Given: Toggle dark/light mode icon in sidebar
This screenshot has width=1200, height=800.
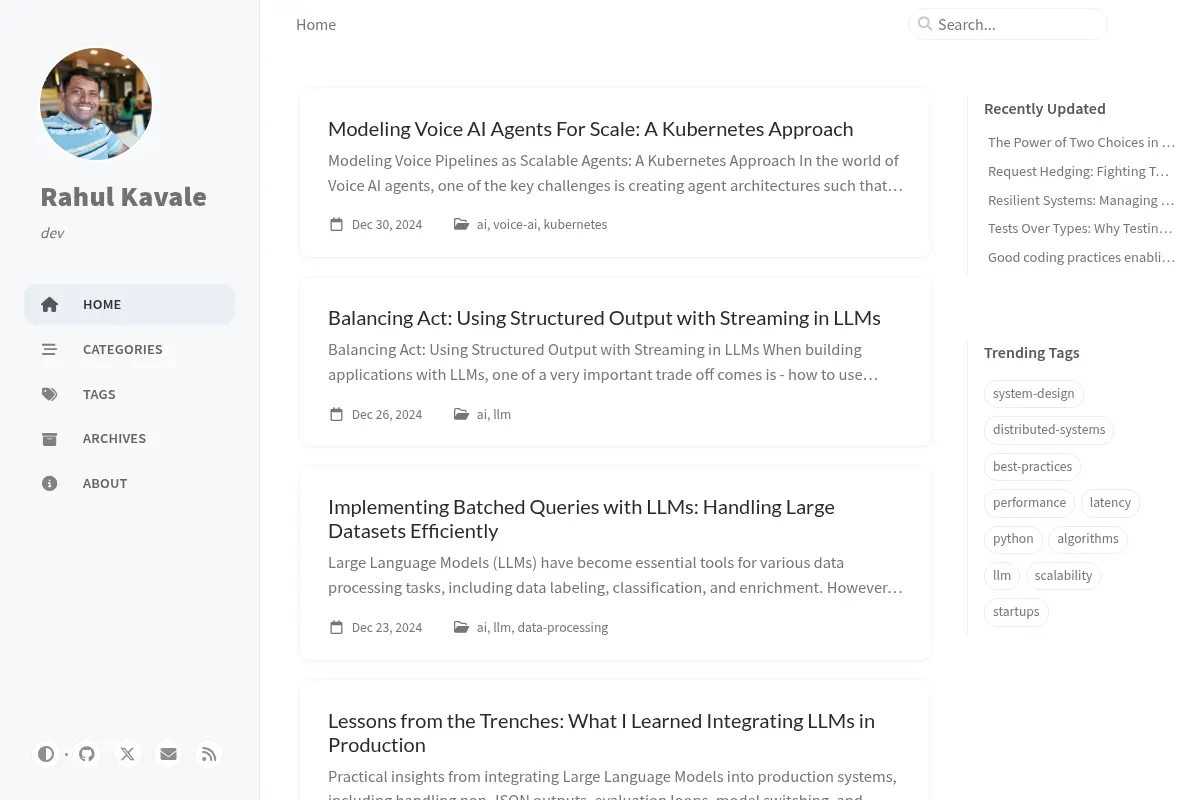Looking at the screenshot, I should (x=46, y=754).
